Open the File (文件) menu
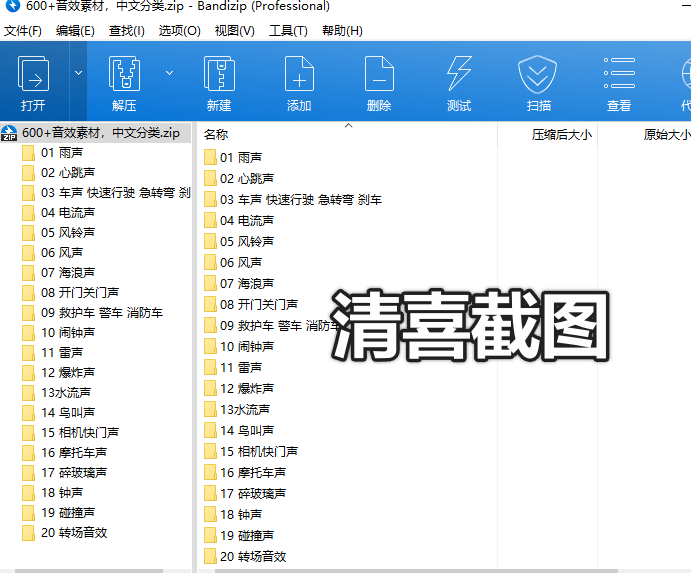 coord(23,30)
